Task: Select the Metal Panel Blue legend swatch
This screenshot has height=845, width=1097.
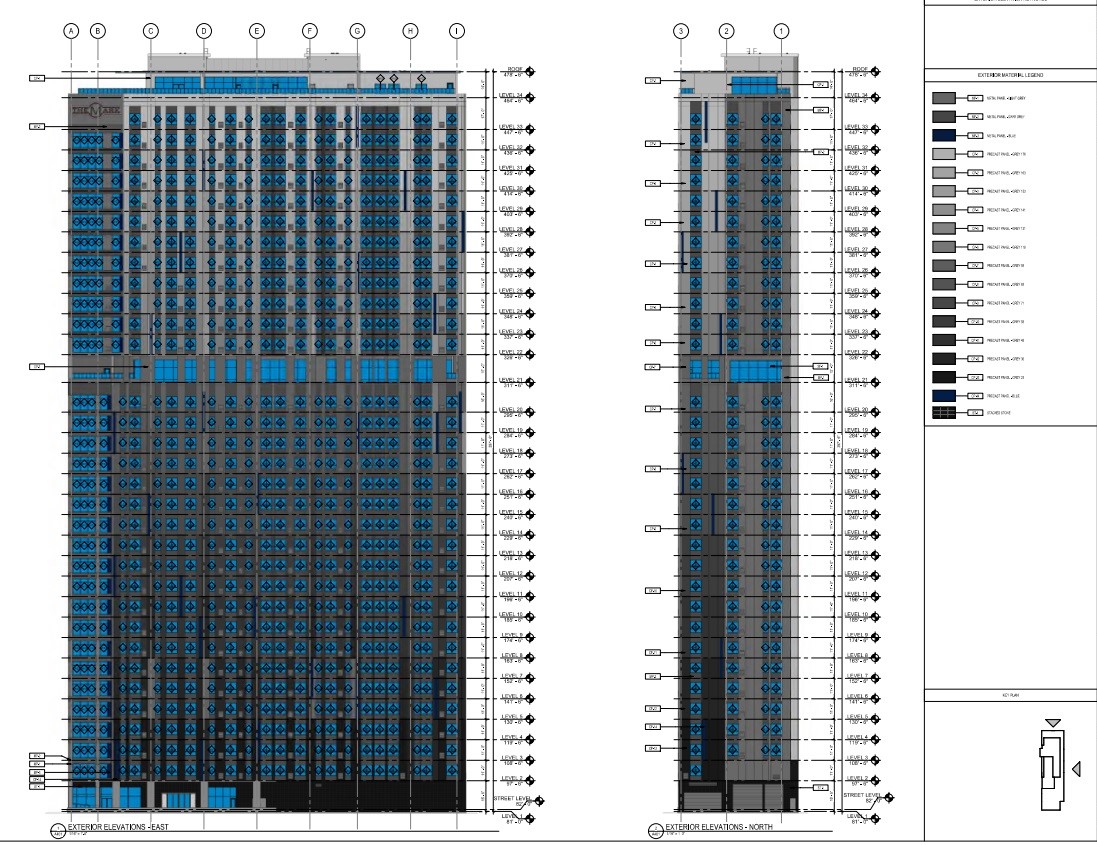Action: tap(944, 135)
